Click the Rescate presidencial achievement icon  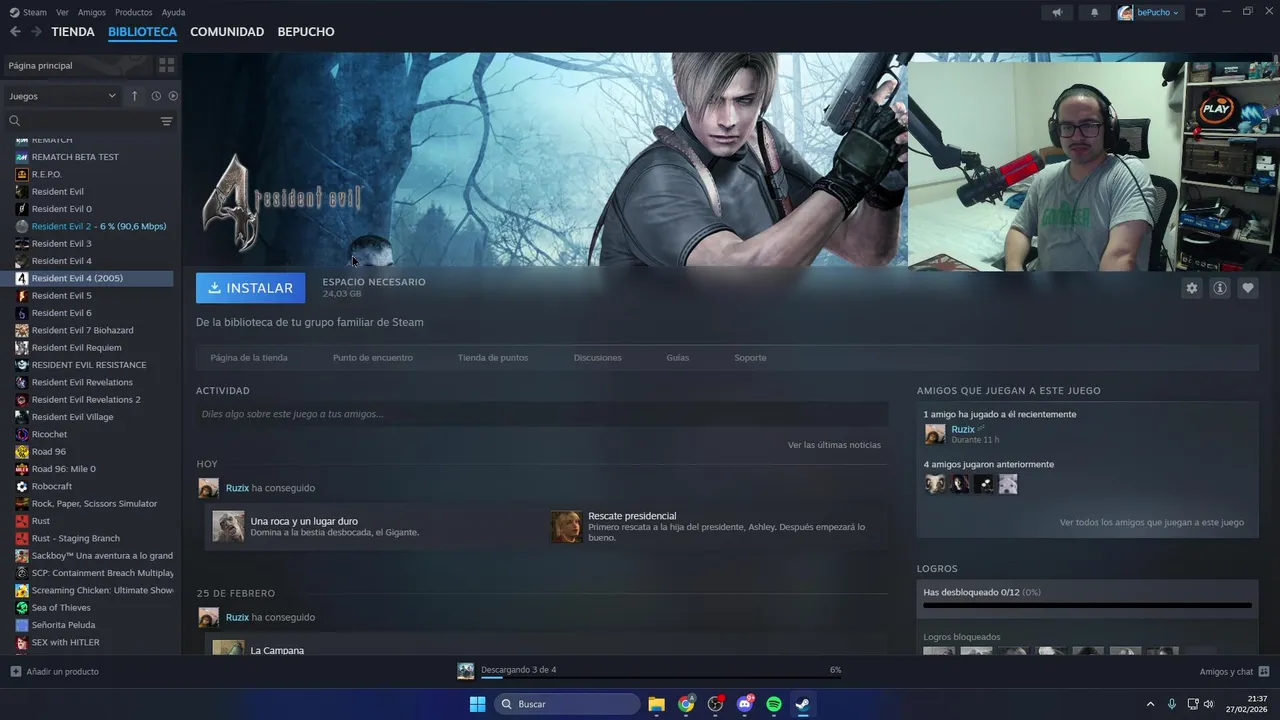pos(566,527)
